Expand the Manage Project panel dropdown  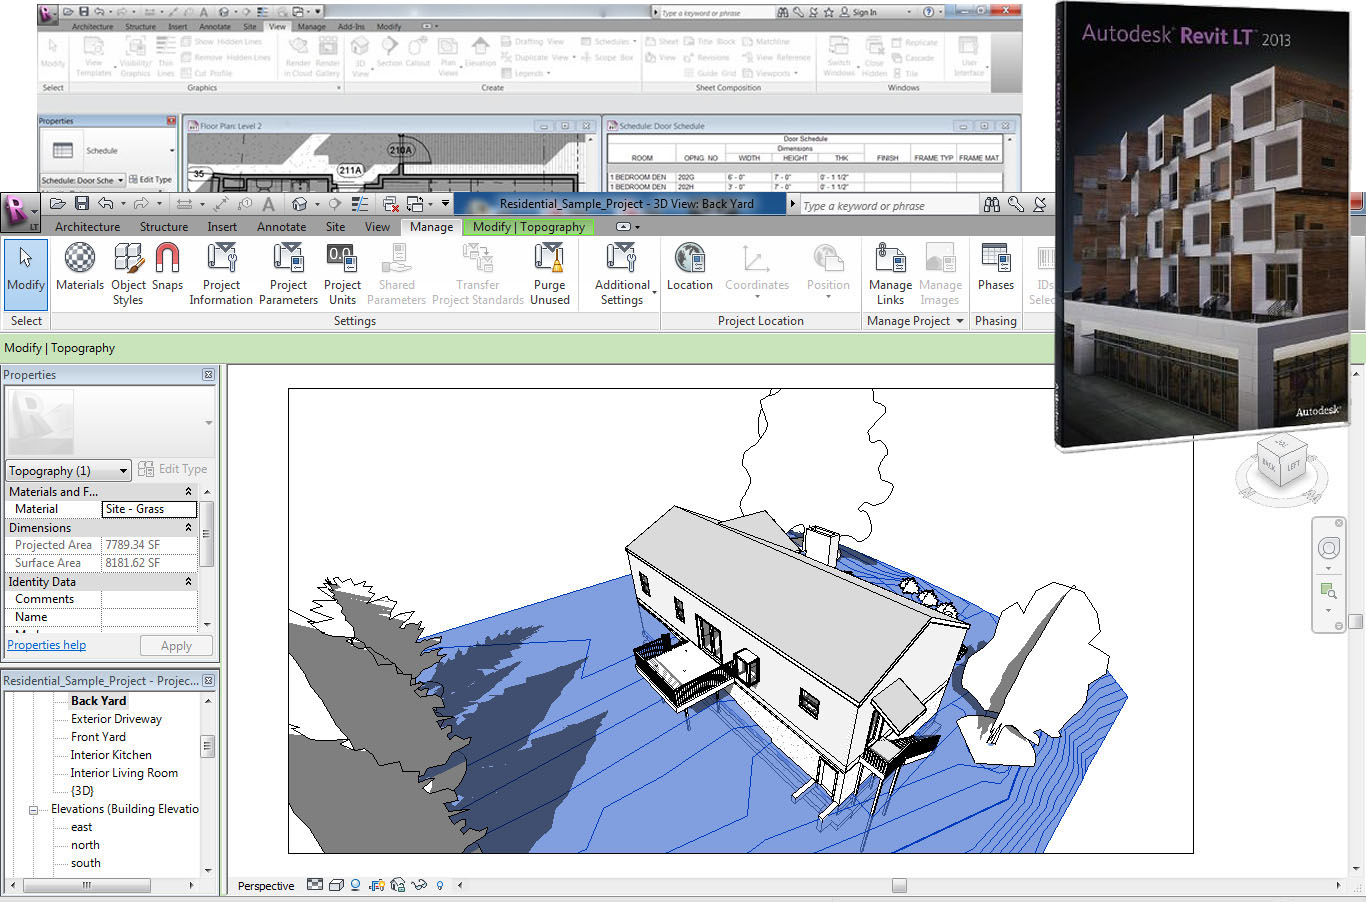coord(960,321)
